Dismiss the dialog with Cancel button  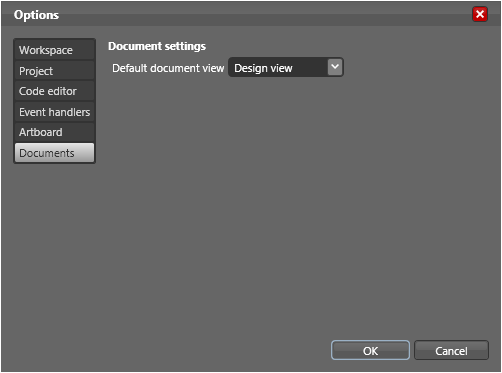[451, 350]
